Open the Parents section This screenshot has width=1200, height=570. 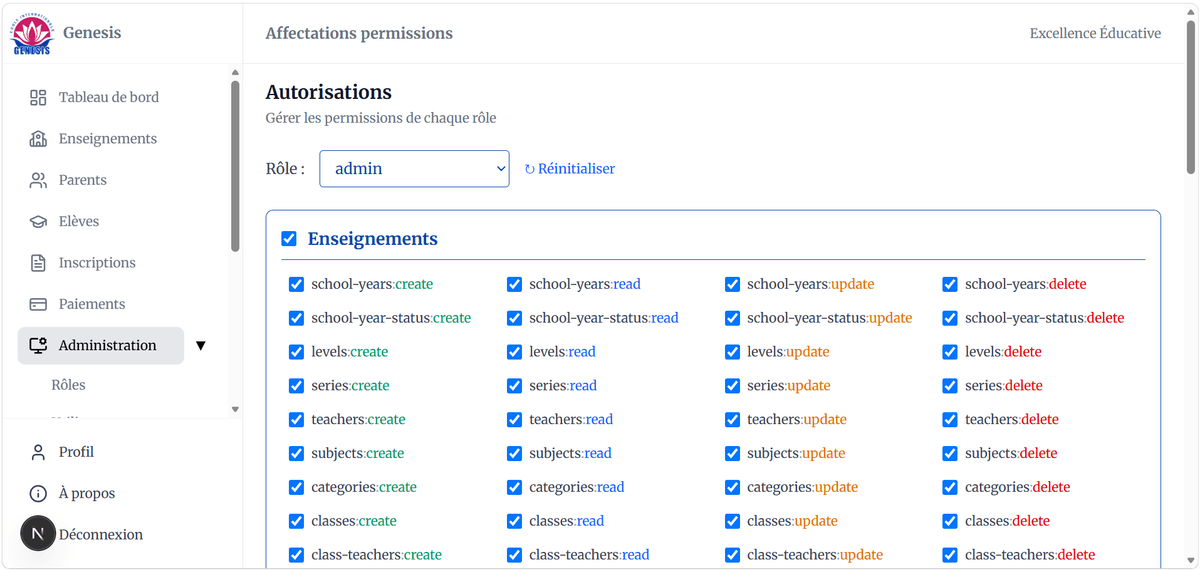tap(83, 180)
